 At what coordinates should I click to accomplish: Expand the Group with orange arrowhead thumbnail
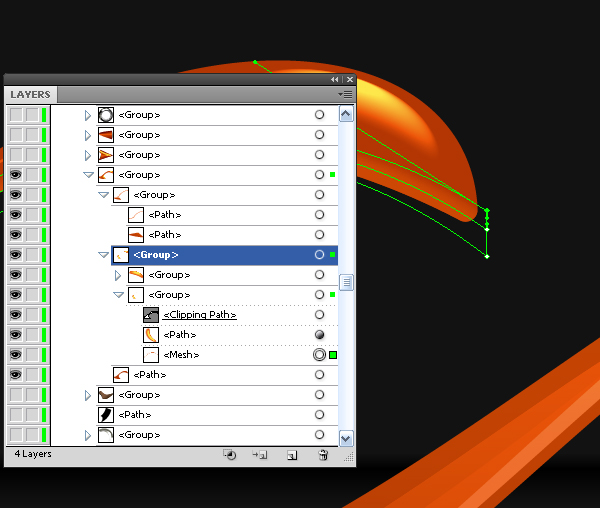pyautogui.click(x=88, y=155)
